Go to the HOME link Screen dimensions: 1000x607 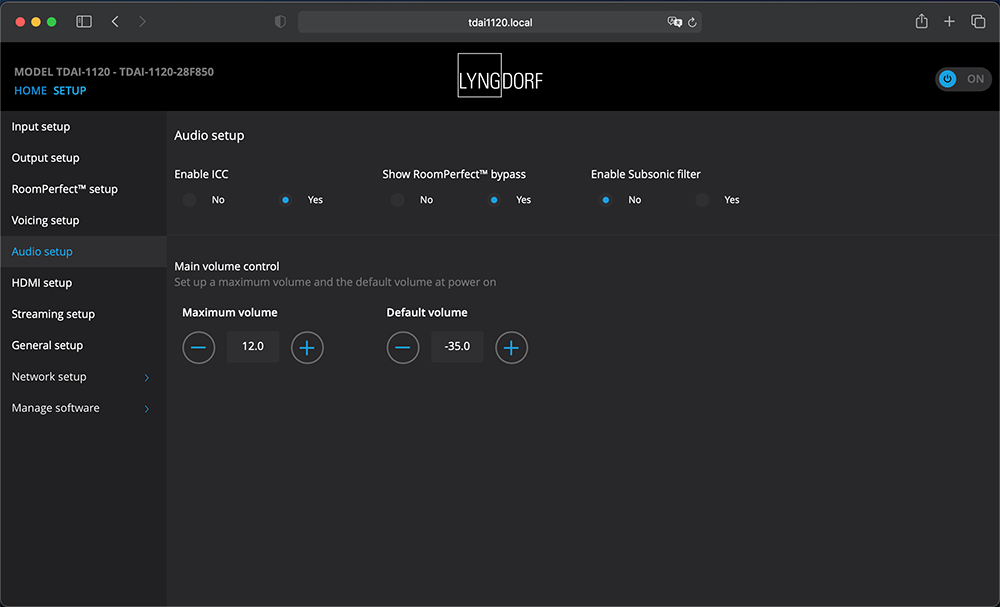pyautogui.click(x=31, y=91)
